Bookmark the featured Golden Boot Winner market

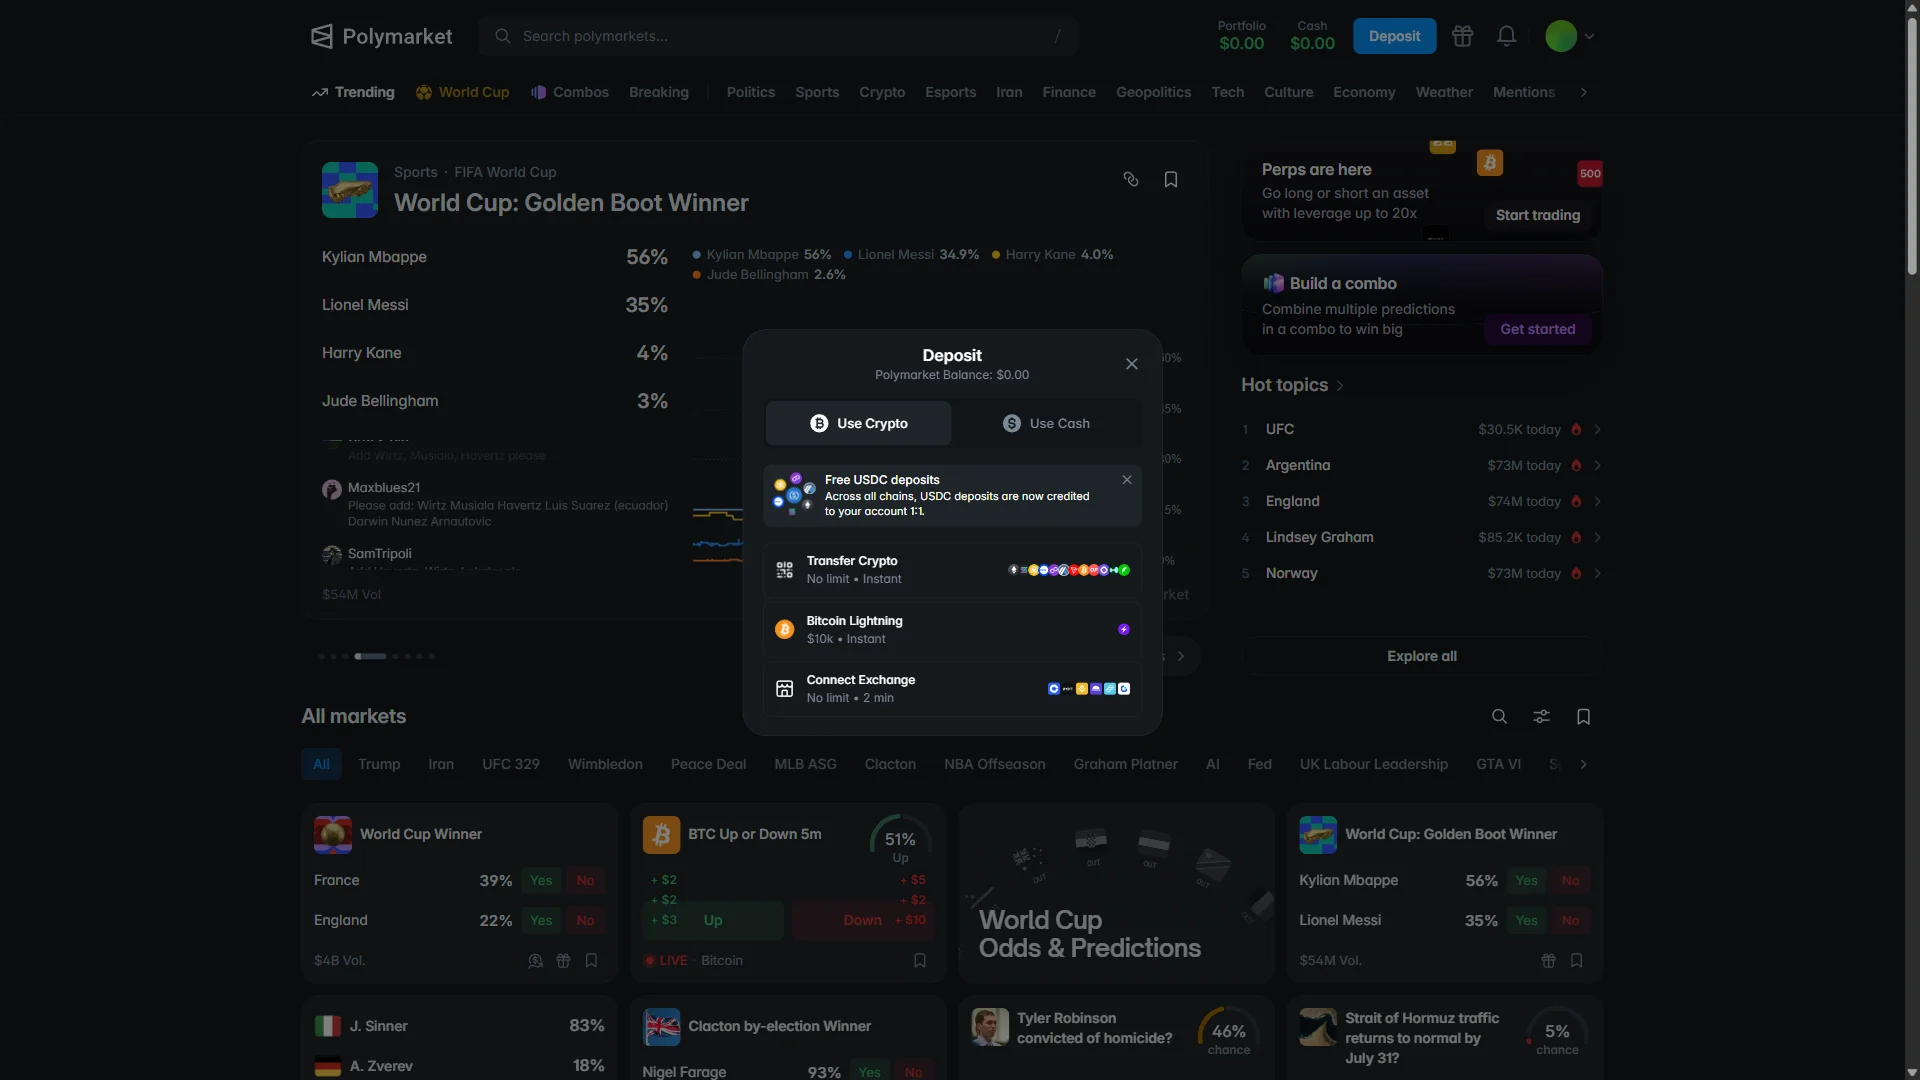pos(1170,179)
